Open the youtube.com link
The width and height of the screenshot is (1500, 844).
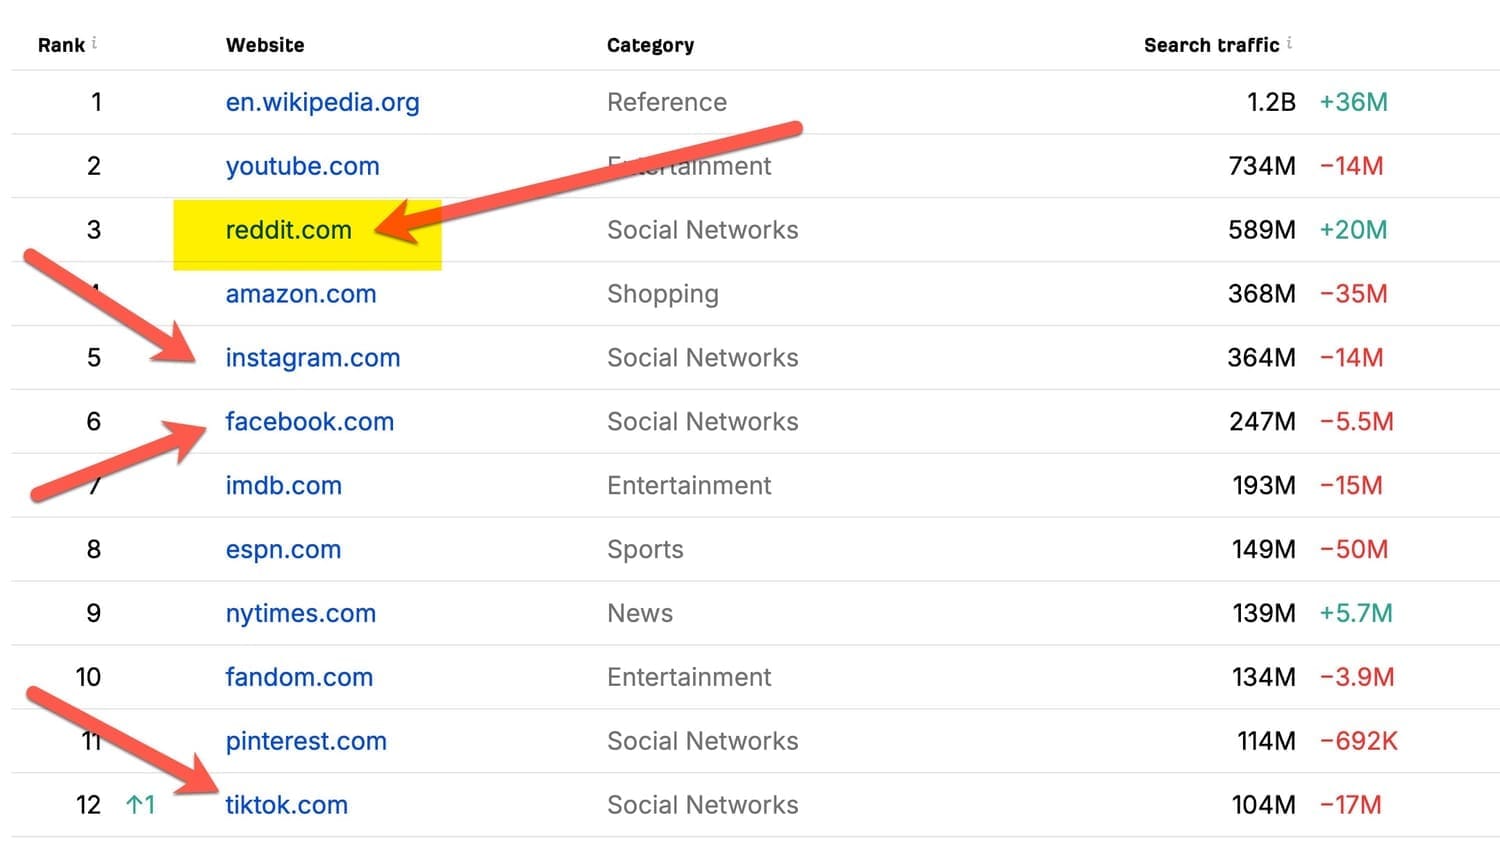(x=302, y=166)
